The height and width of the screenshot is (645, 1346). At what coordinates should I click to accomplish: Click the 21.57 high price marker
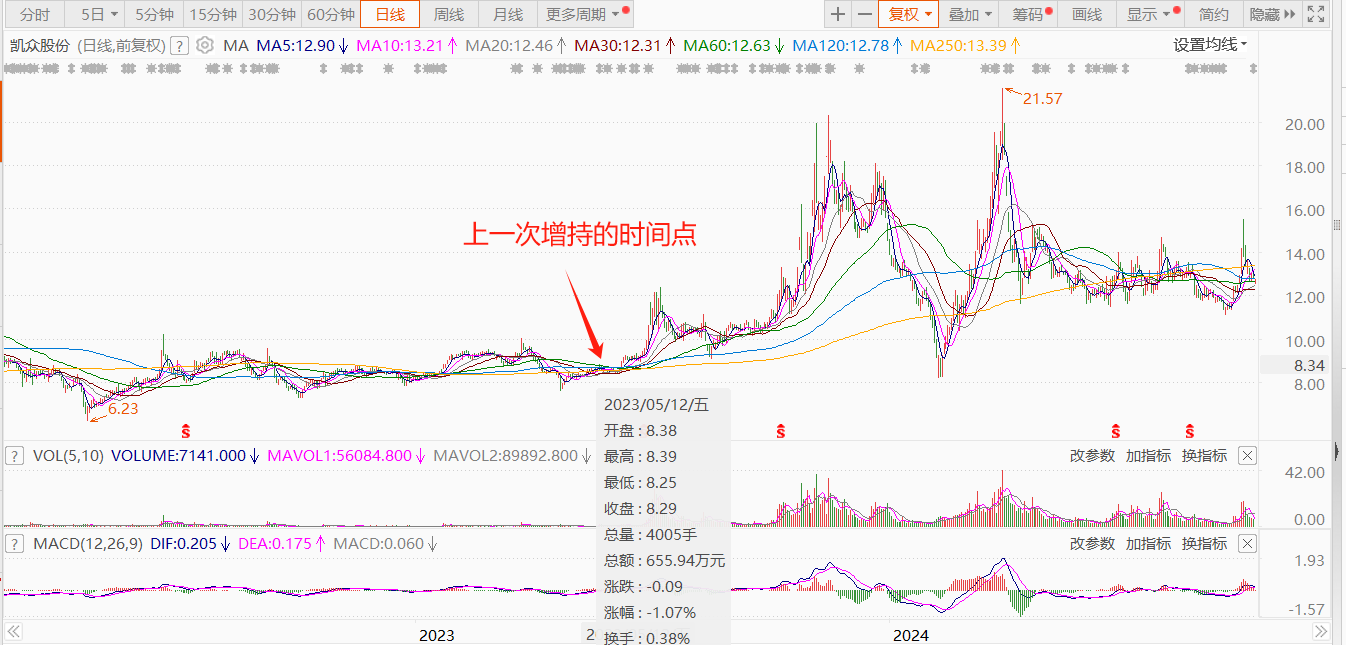pos(1041,98)
